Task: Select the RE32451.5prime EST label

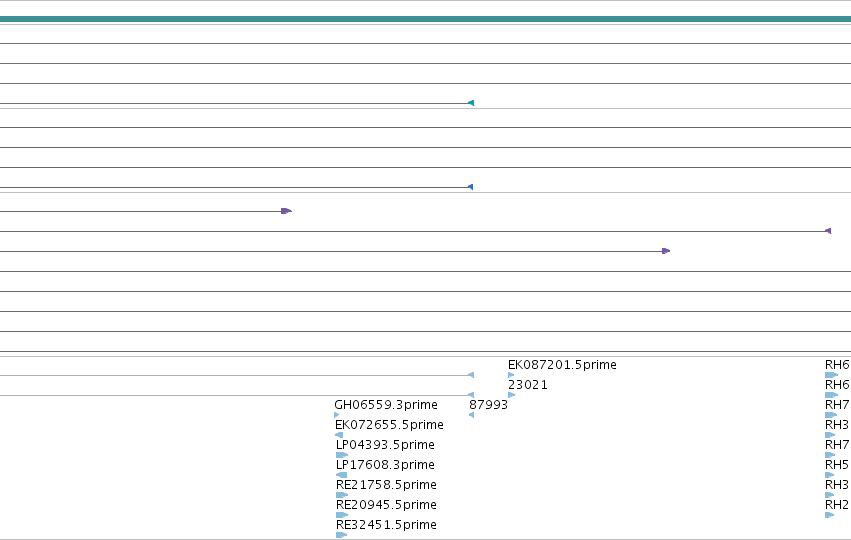Action: [386, 525]
